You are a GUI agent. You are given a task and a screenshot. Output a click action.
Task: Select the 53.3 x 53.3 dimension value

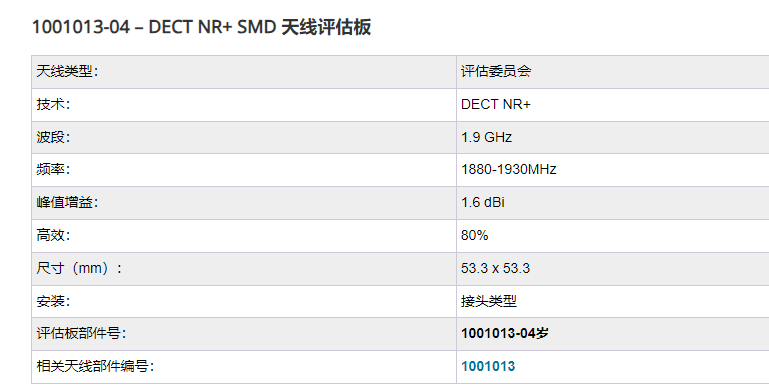point(495,268)
